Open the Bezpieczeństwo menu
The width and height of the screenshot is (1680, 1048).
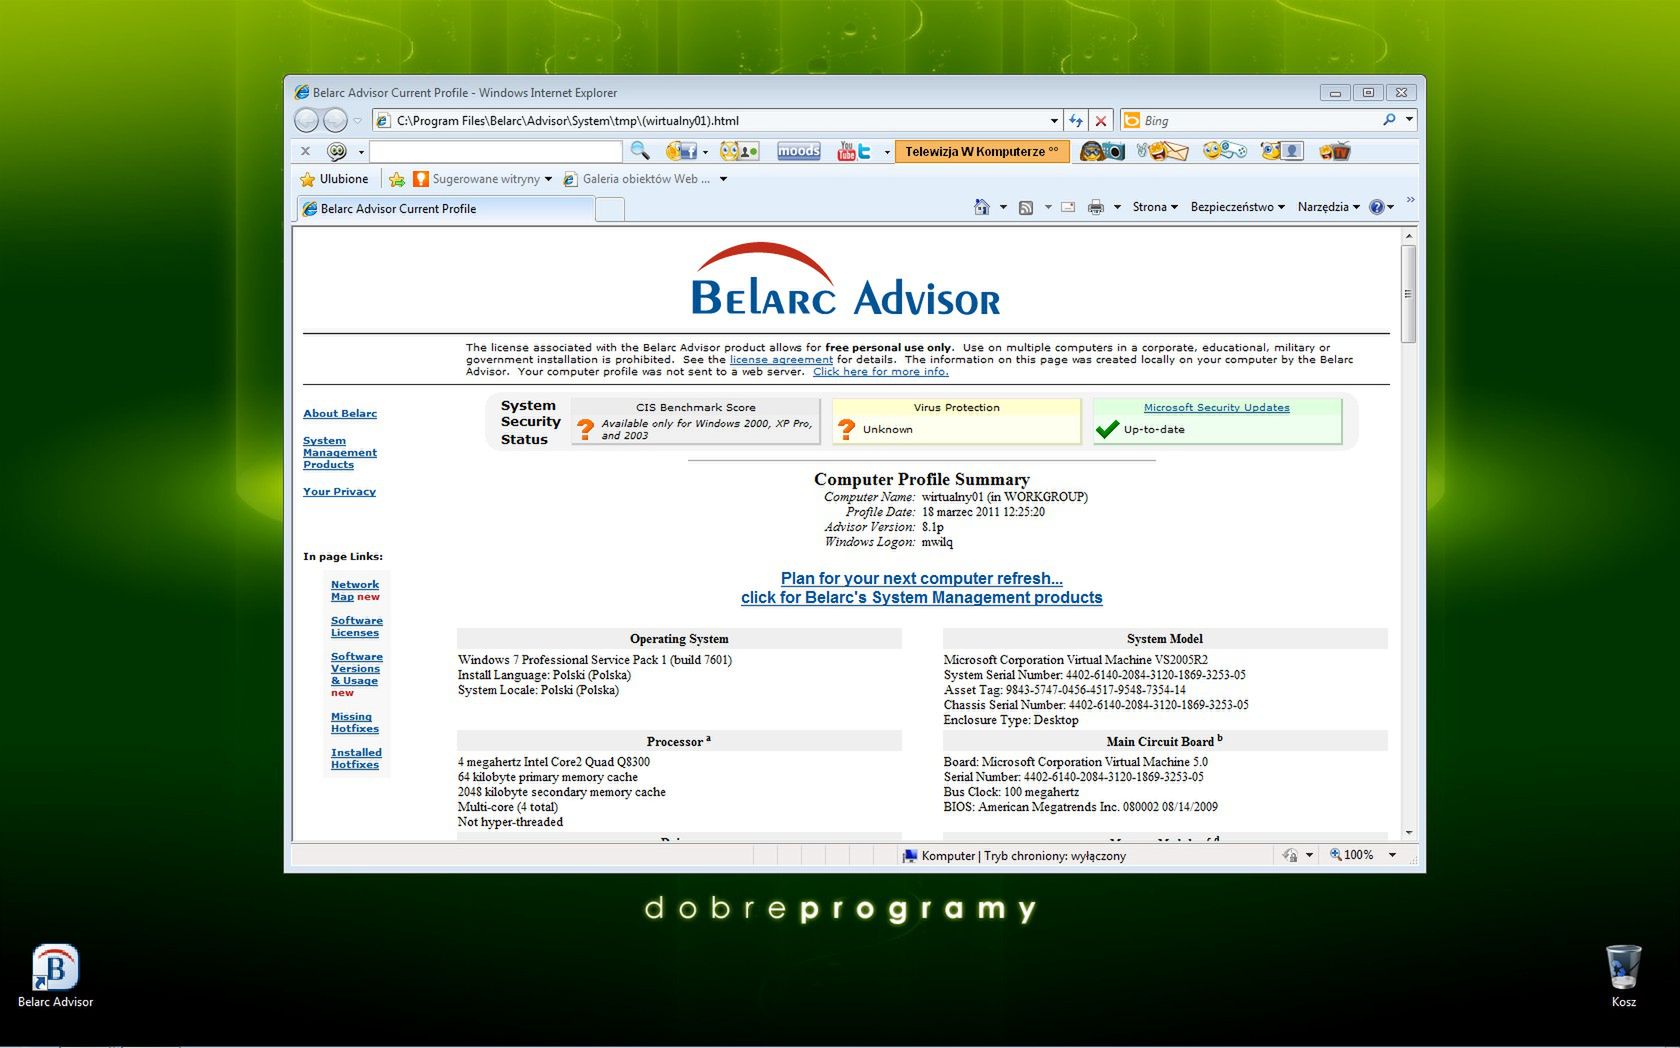(x=1237, y=207)
